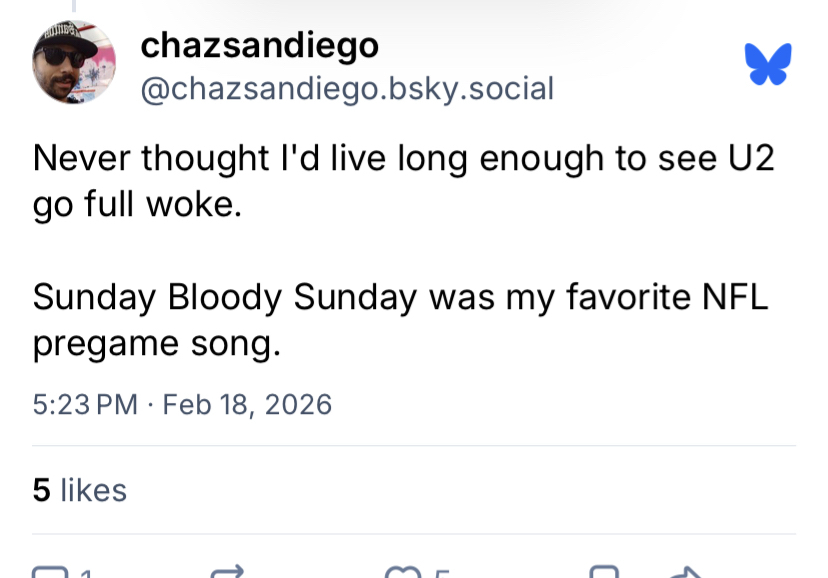Screen dimensions: 828x578
Task: Click the "pregame song." text line
Action: [x=157, y=343]
